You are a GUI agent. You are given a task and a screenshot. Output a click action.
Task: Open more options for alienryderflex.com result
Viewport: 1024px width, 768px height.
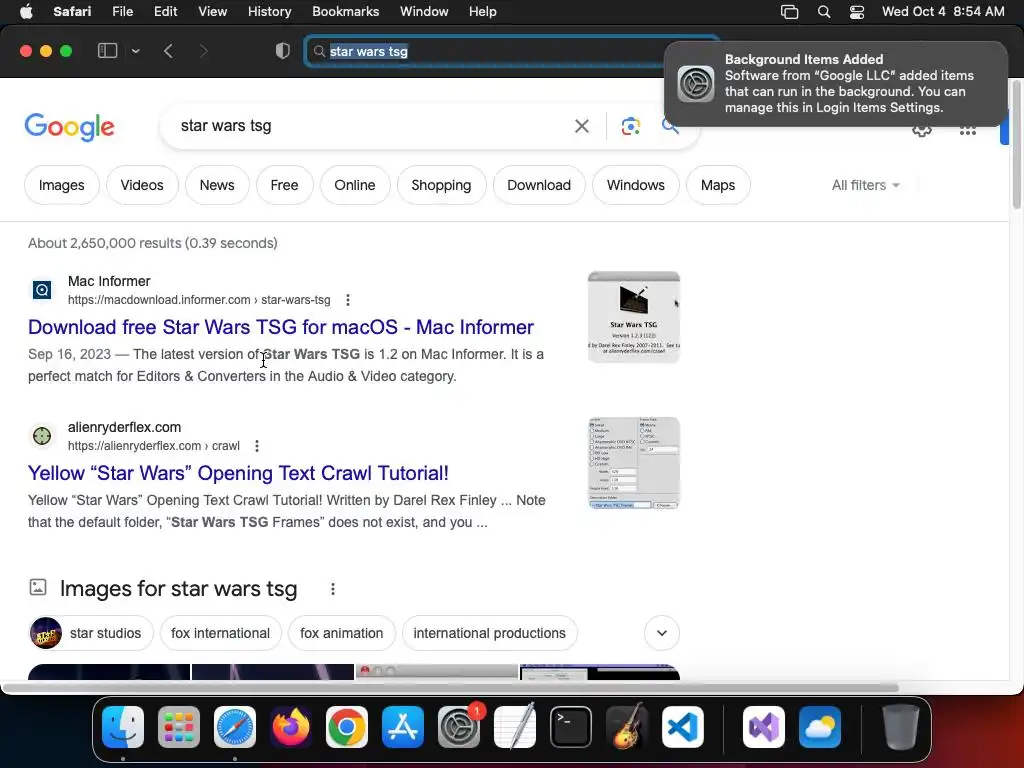(x=257, y=446)
